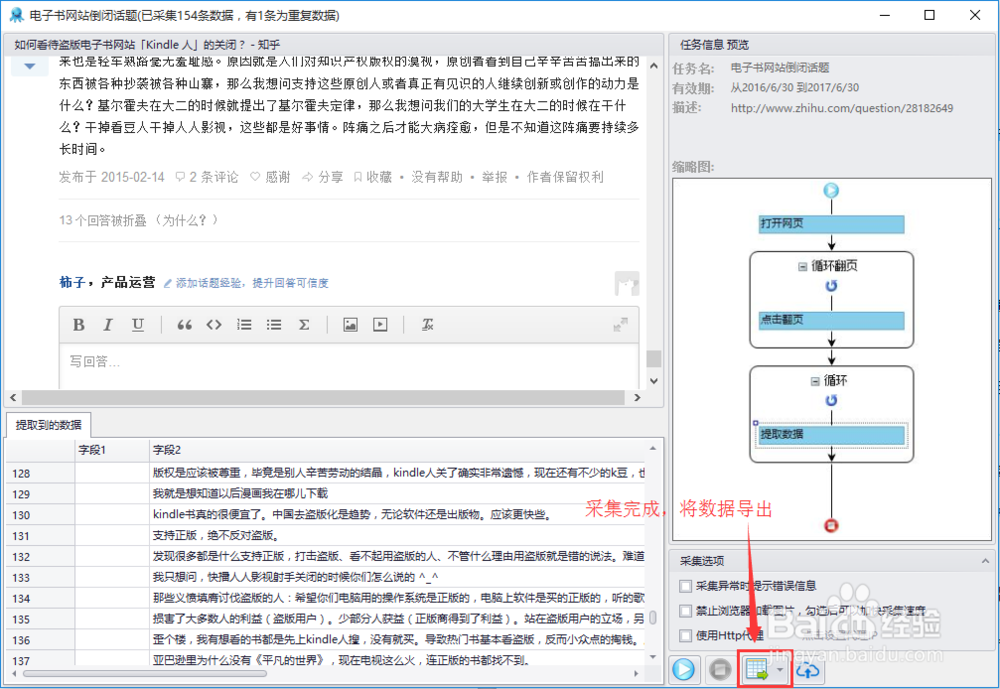Select the 提取到的数据 tab
The image size is (1000, 689).
tap(48, 425)
